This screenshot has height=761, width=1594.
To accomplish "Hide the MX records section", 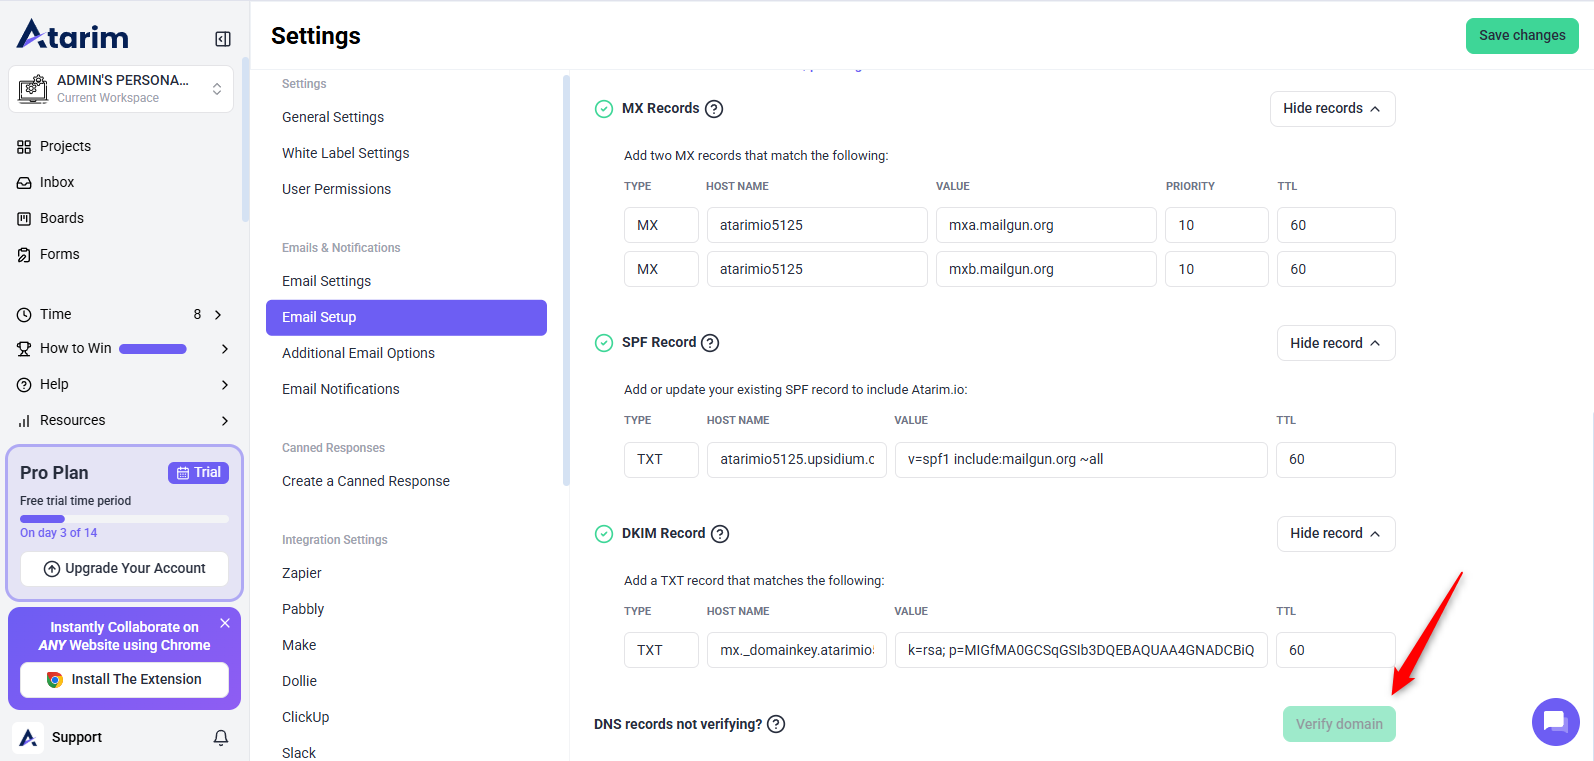I will 1332,109.
